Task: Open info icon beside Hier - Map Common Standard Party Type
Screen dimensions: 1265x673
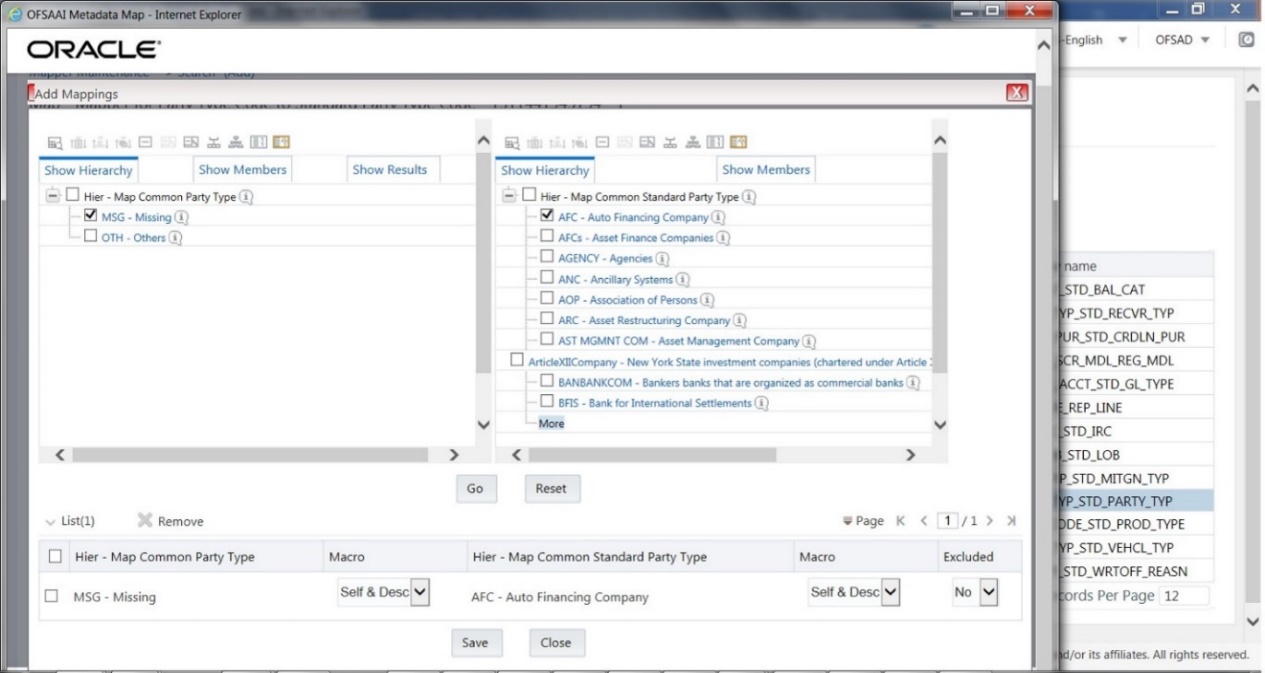Action: [750, 197]
